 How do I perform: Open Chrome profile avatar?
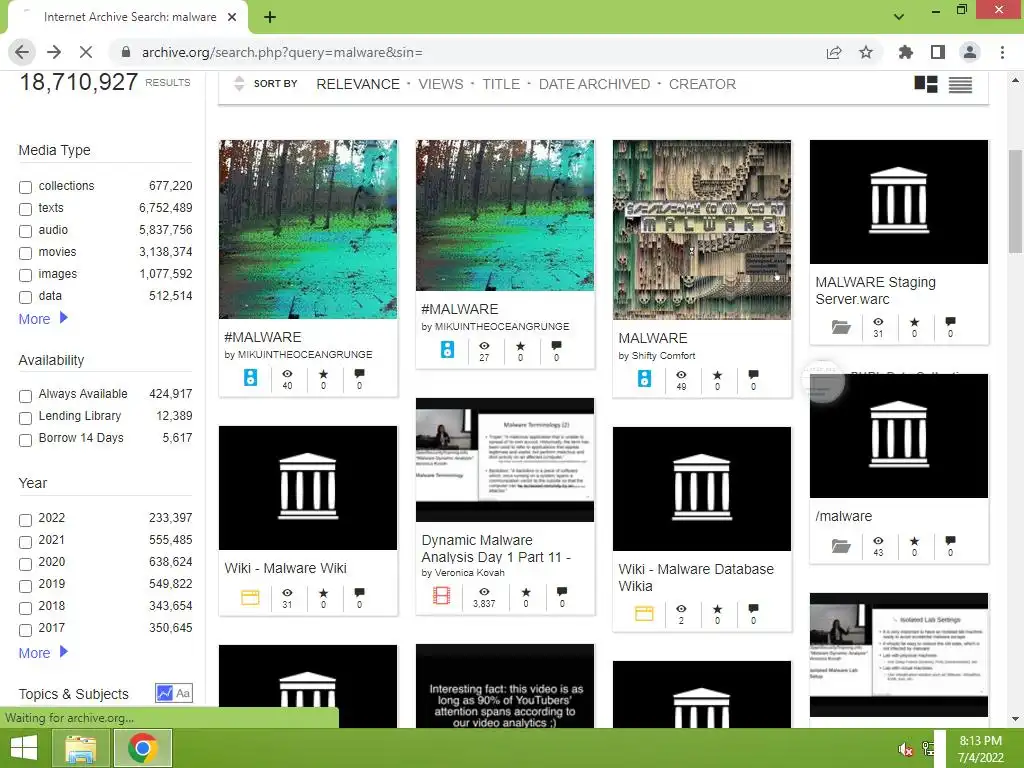coord(970,52)
